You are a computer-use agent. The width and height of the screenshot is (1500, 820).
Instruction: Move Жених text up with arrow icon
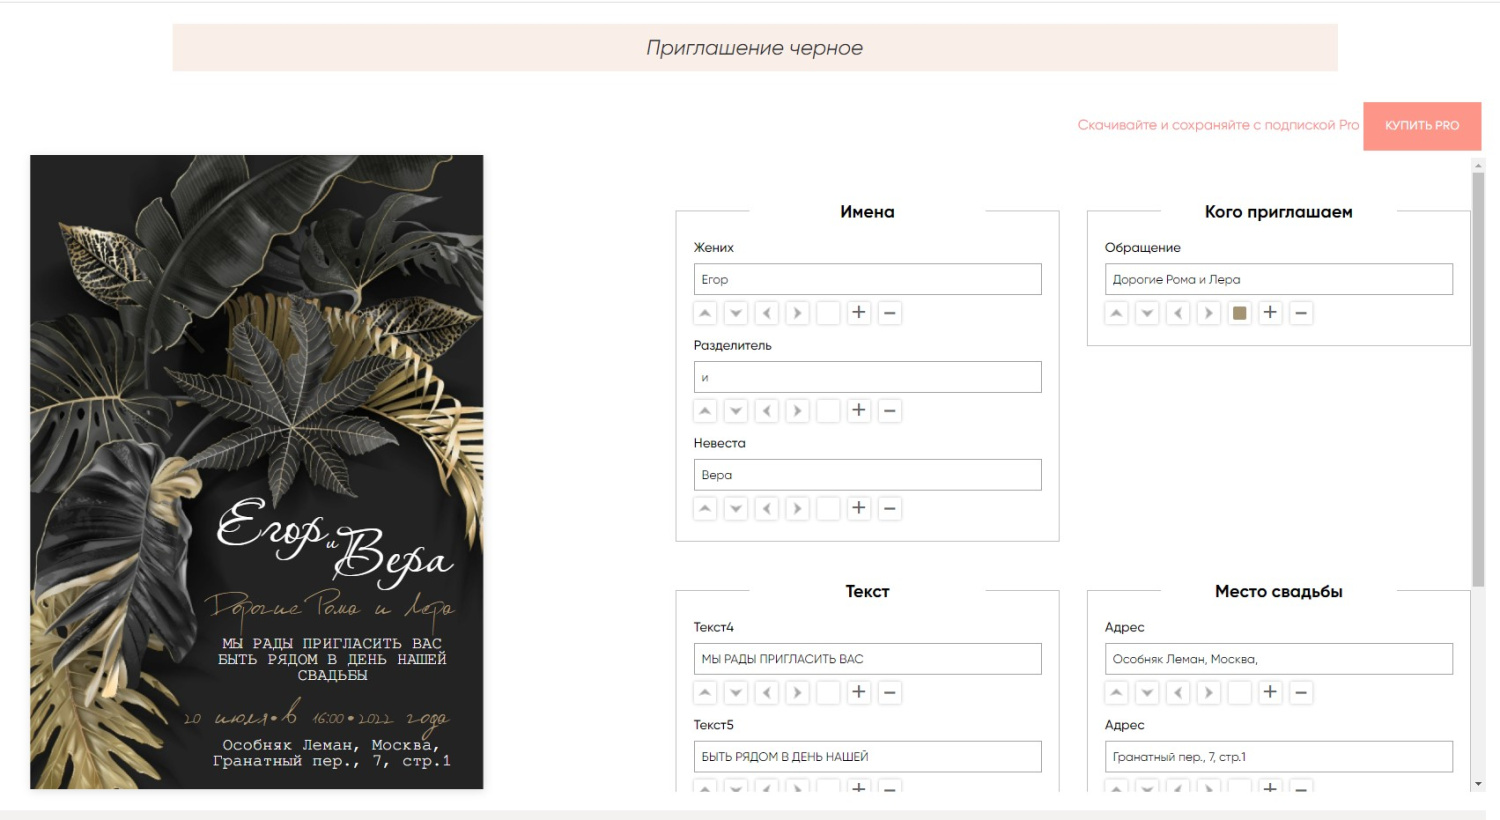point(705,313)
